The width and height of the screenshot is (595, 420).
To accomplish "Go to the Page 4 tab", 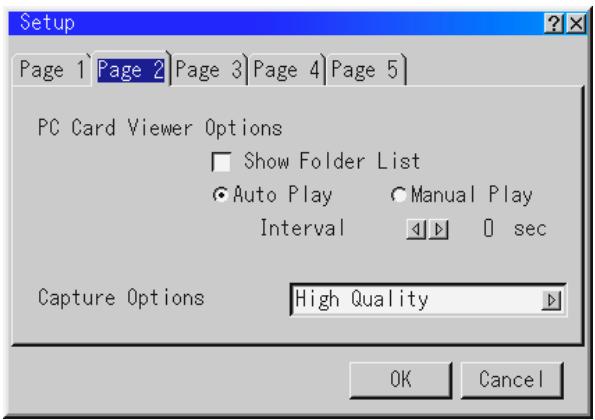I will click(x=286, y=70).
